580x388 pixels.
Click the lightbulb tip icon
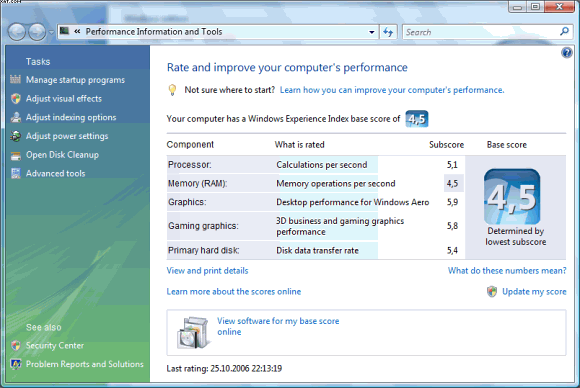click(x=172, y=90)
